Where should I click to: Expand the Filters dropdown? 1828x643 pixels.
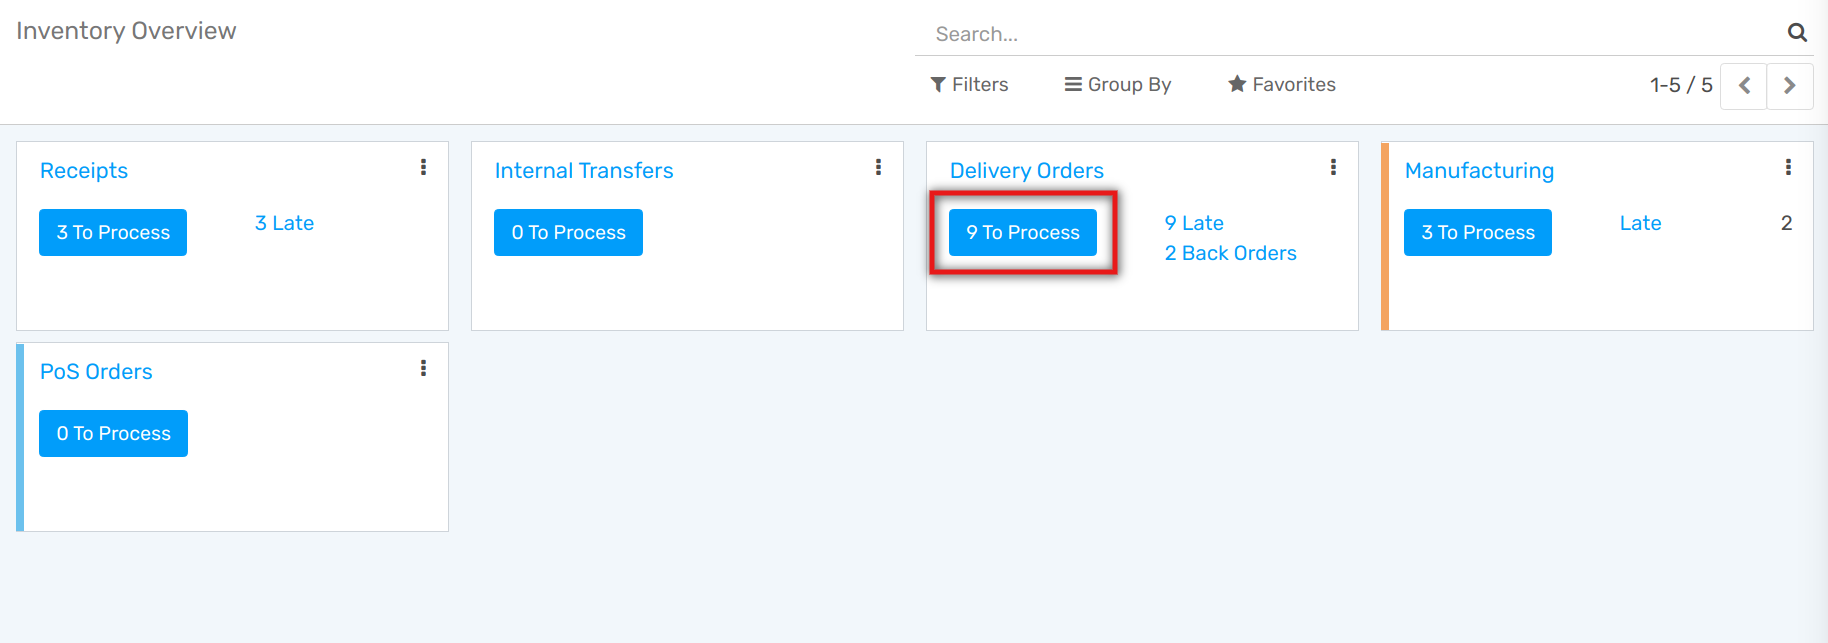969,85
